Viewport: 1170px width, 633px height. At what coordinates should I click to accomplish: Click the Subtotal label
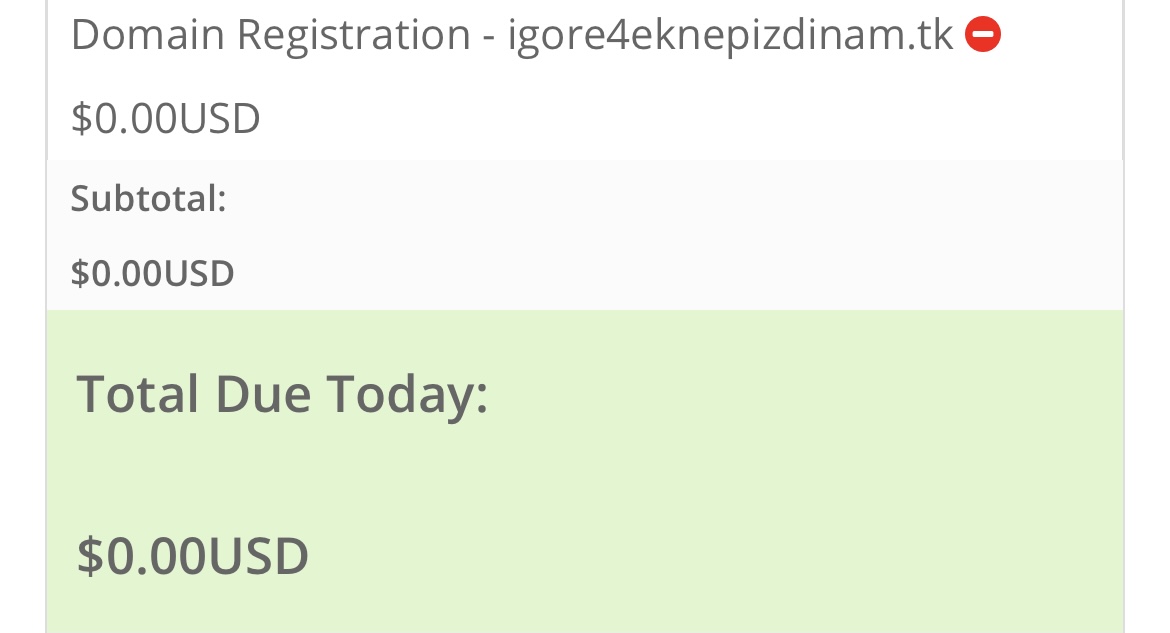[149, 199]
